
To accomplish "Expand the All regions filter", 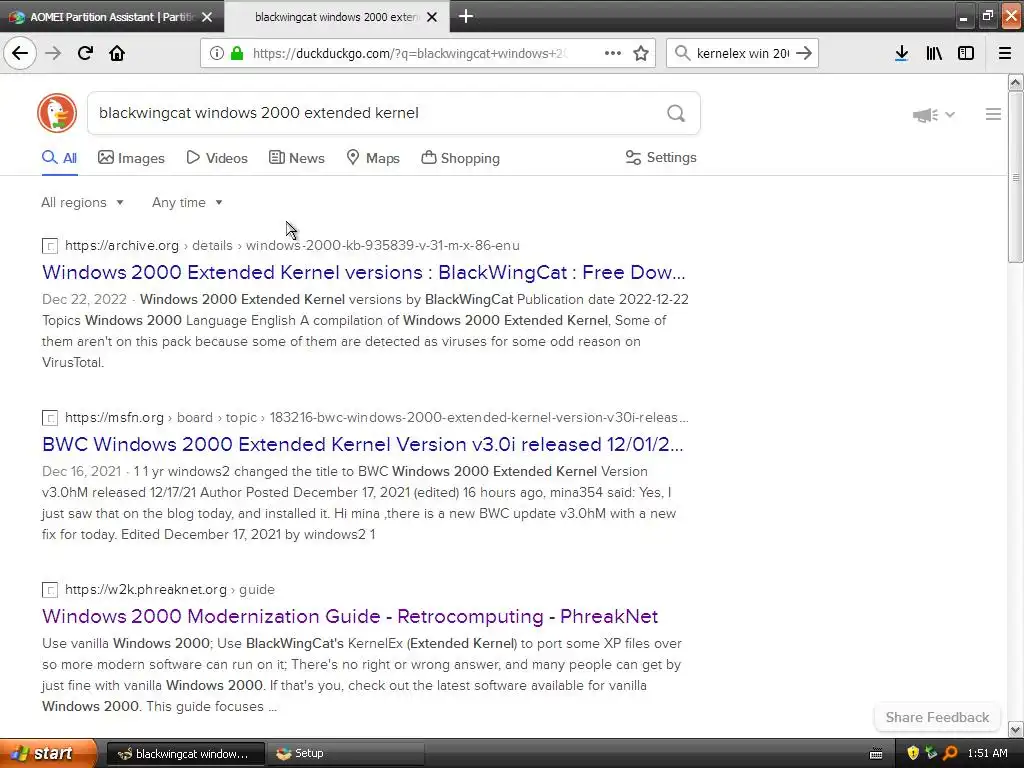I will tap(82, 202).
